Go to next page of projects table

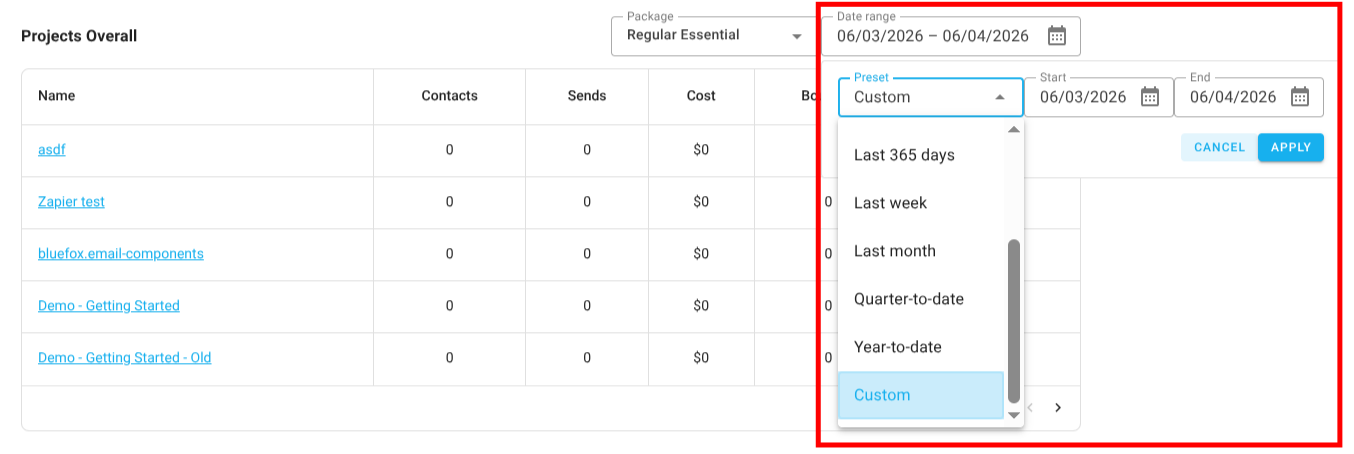[1058, 408]
